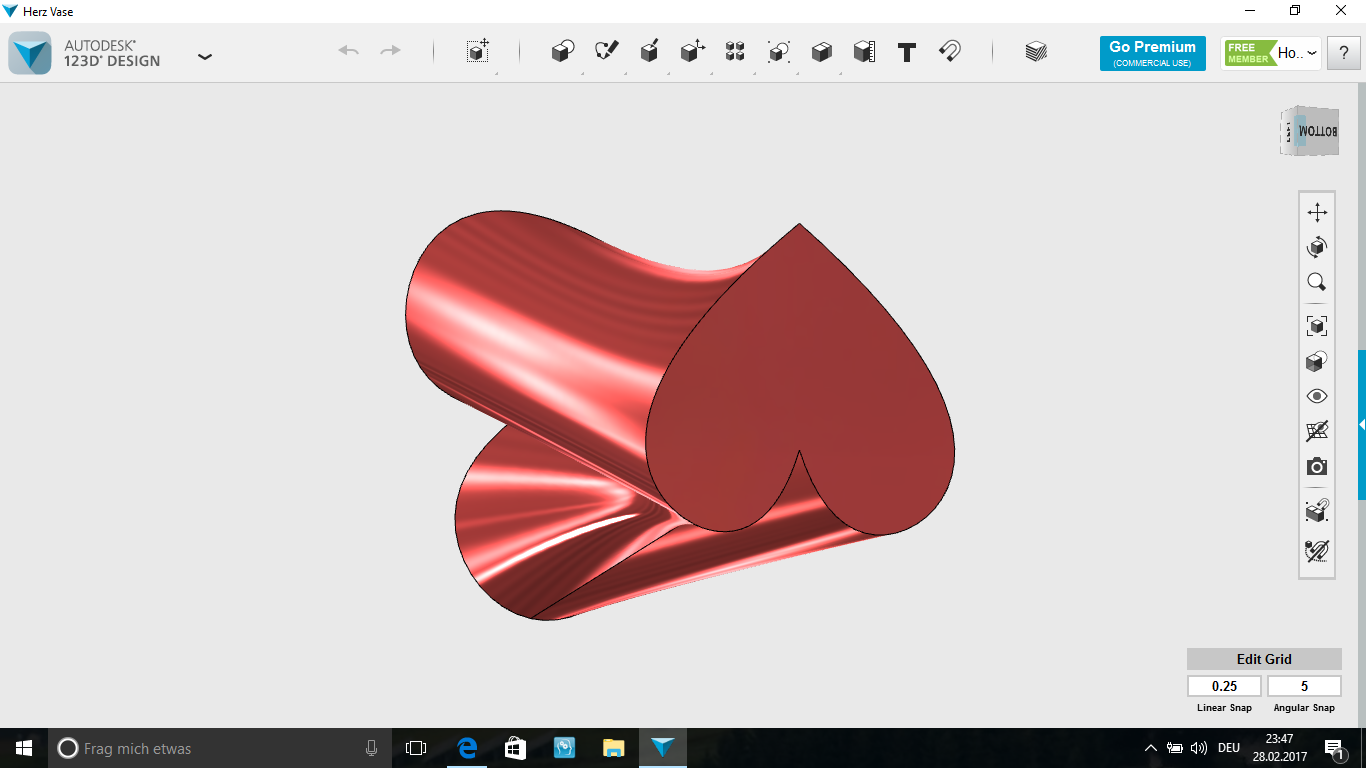Open the Materials and outlines display options

[x=1317, y=361]
